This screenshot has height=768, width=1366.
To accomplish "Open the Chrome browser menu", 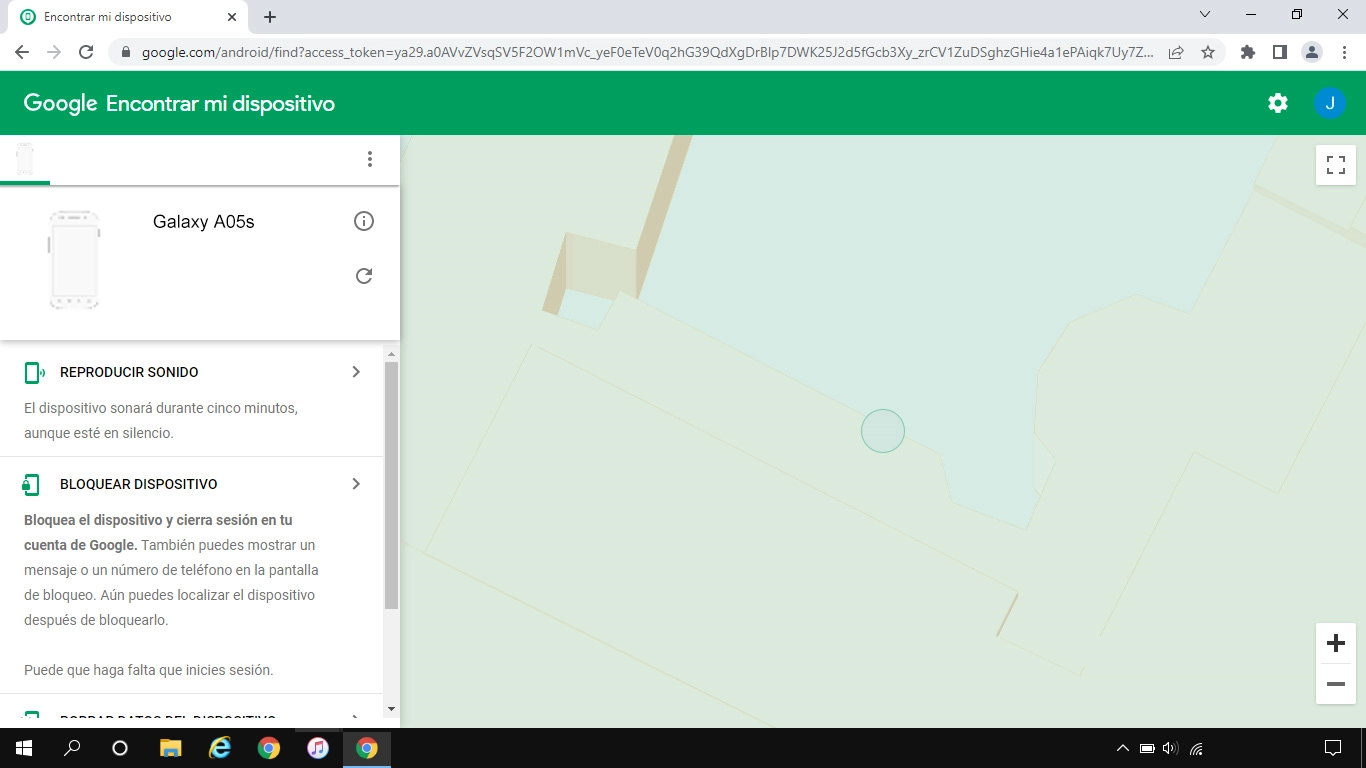I will point(1344,51).
